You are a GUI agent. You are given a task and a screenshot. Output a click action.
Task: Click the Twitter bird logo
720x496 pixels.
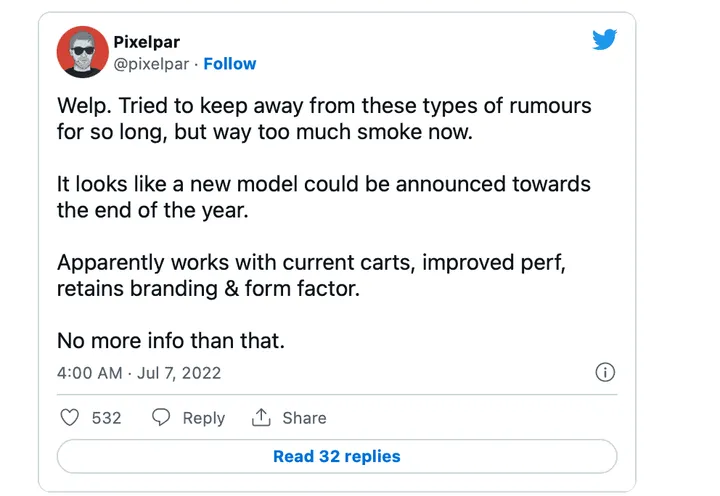[604, 40]
